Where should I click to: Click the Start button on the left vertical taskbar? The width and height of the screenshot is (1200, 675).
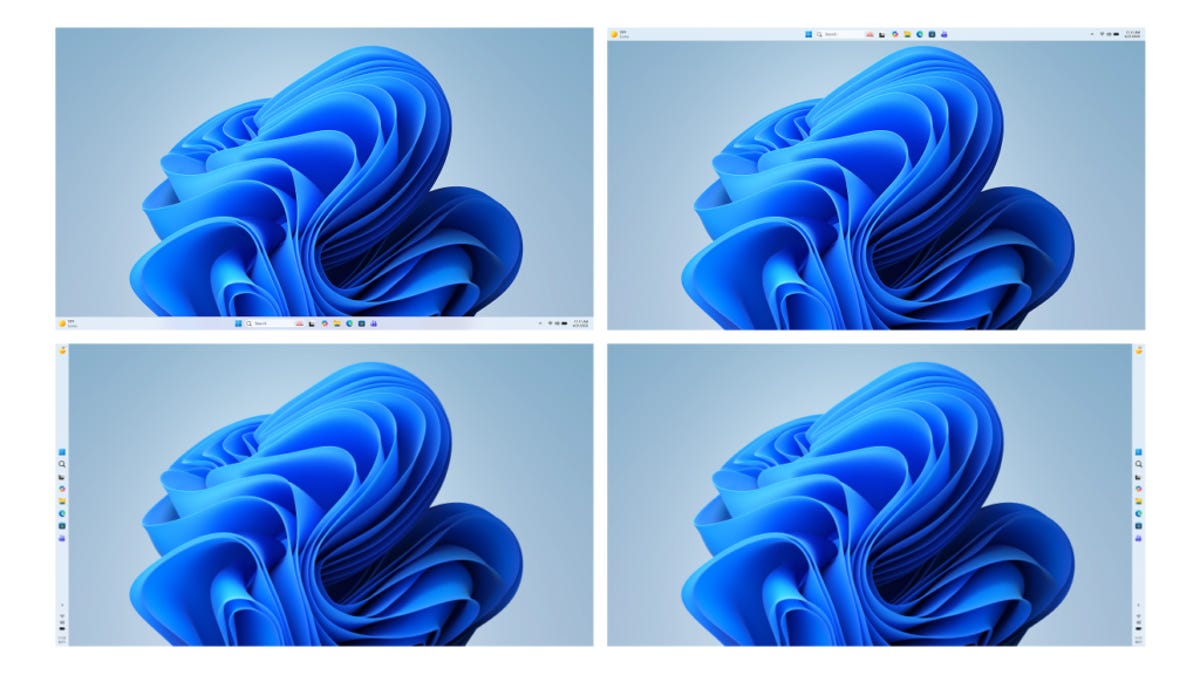point(62,451)
